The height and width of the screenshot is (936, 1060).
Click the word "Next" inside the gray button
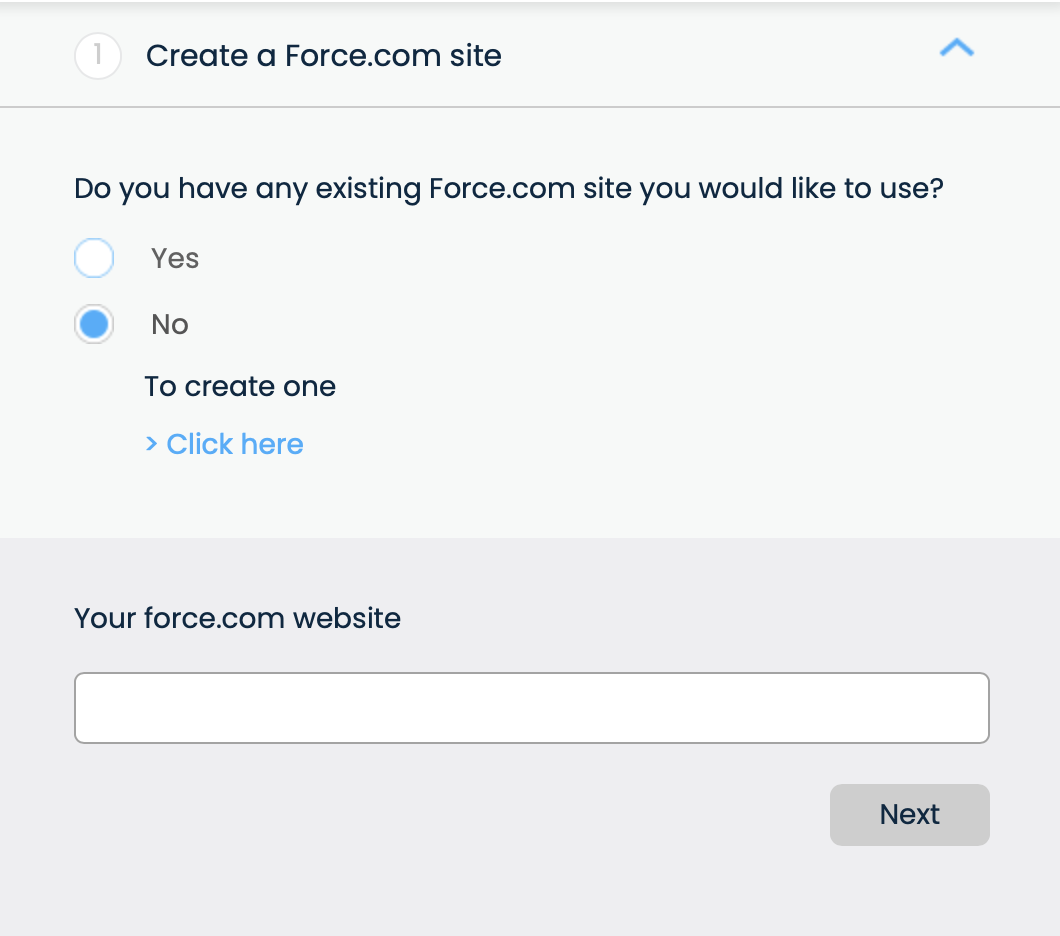coord(909,814)
